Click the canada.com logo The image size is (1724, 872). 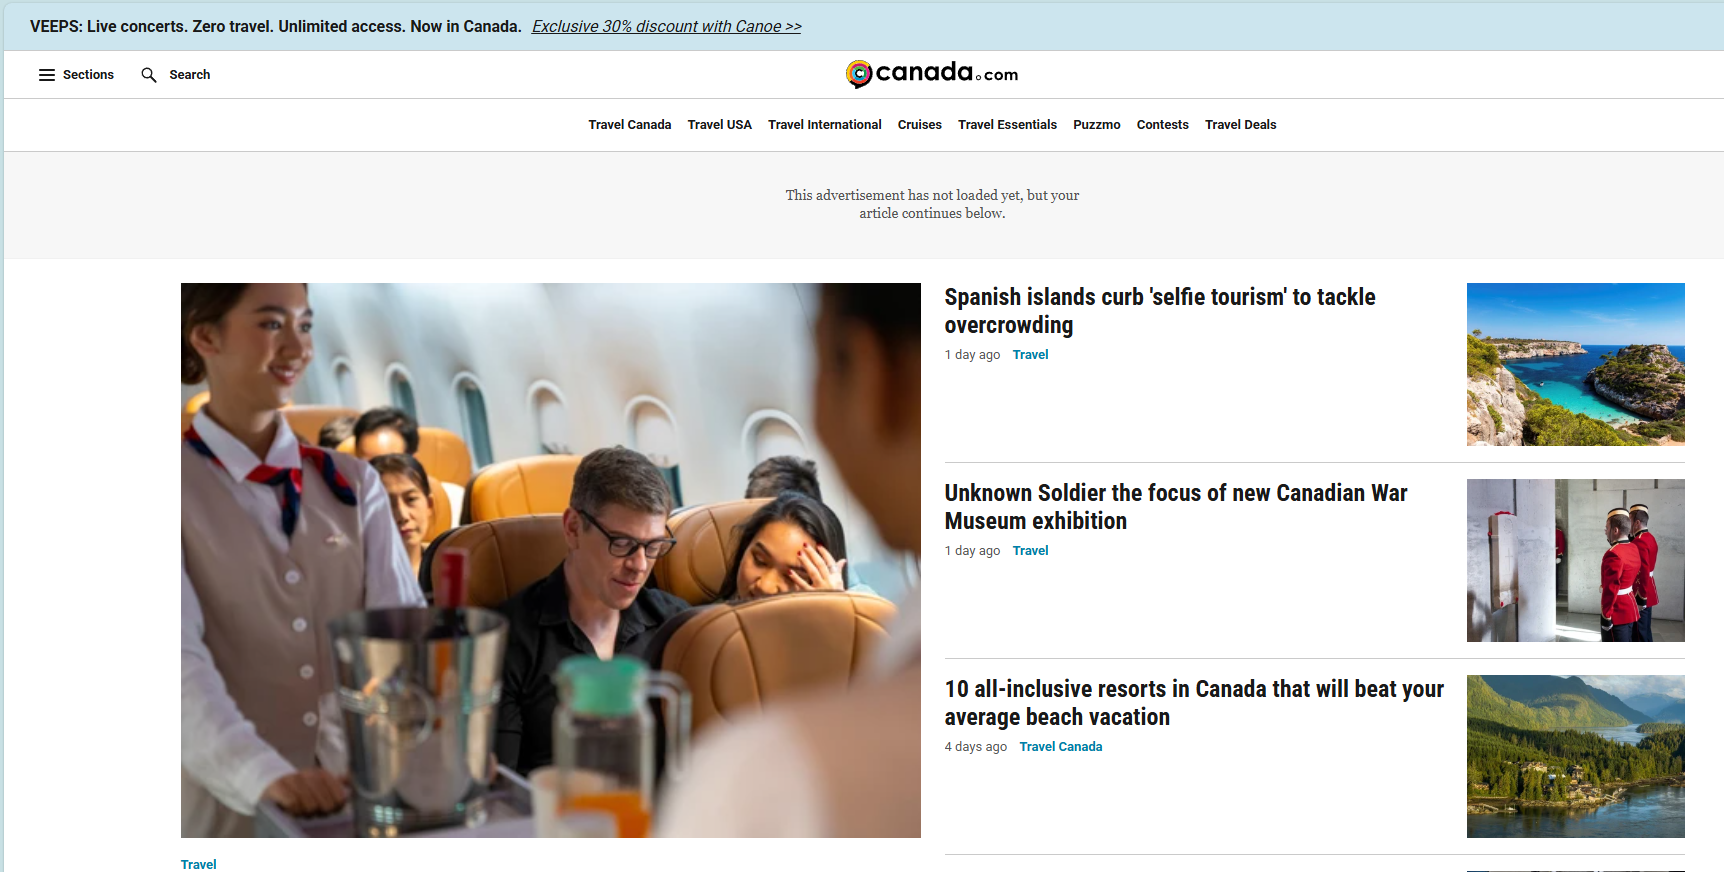(x=931, y=74)
